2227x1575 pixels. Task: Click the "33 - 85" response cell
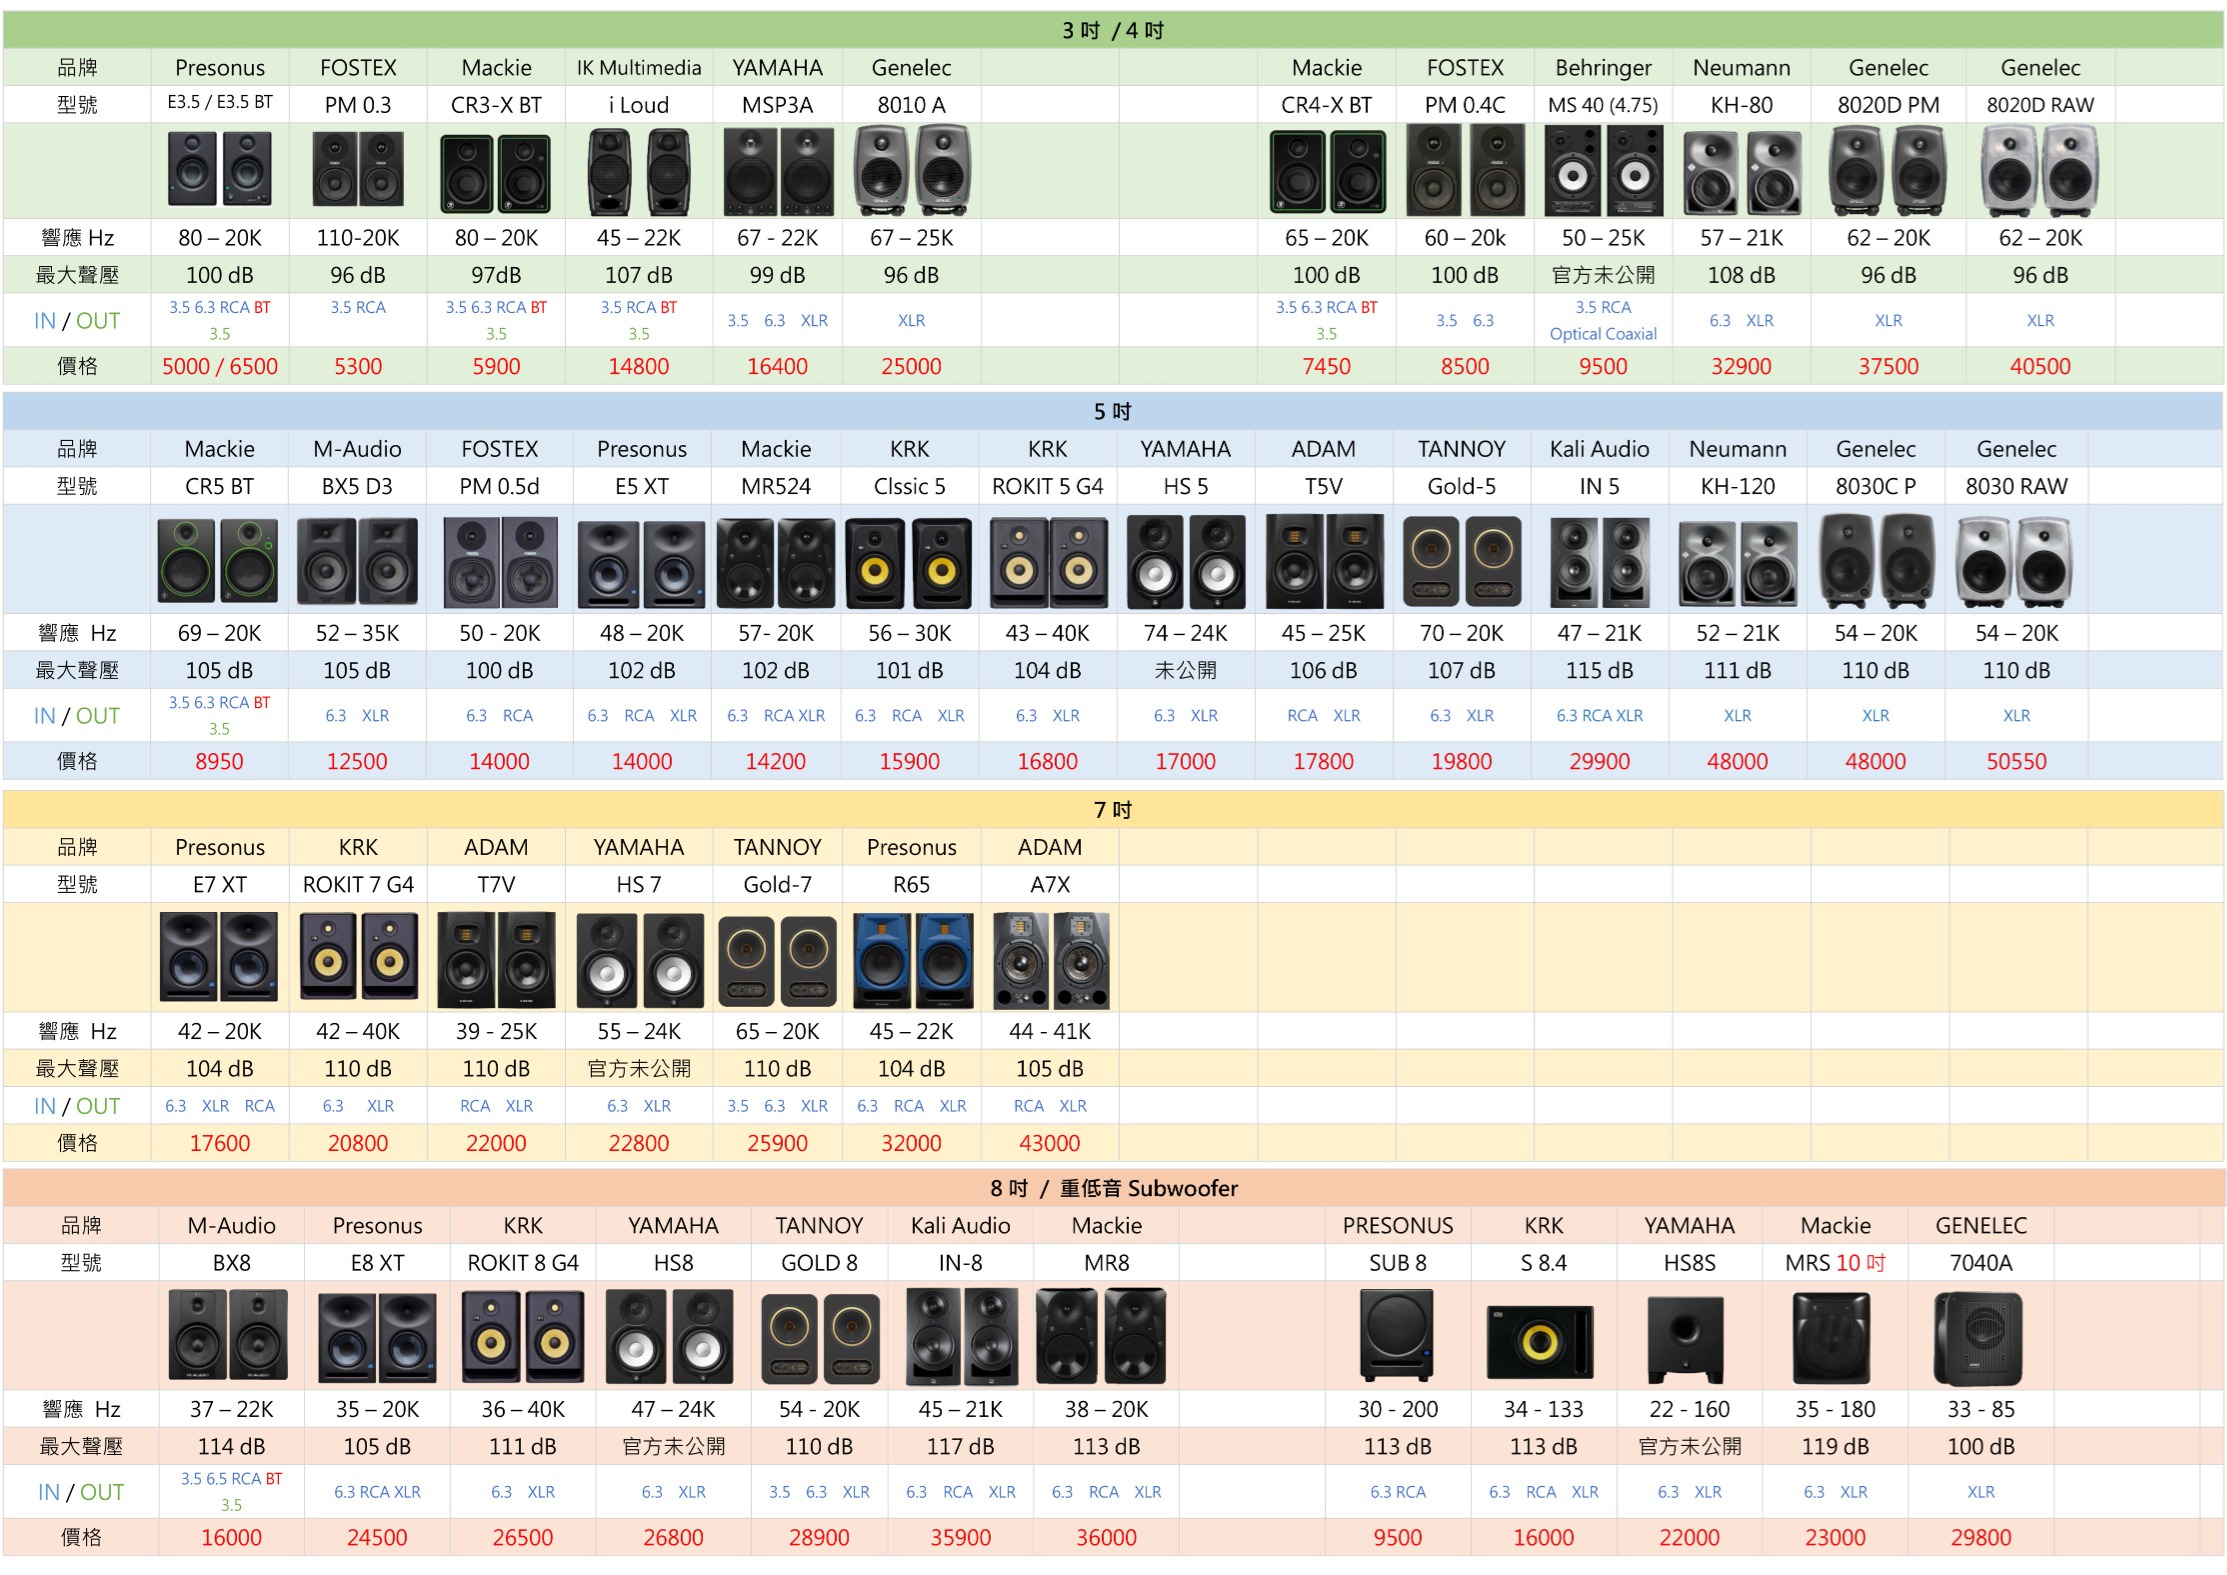1981,1409
